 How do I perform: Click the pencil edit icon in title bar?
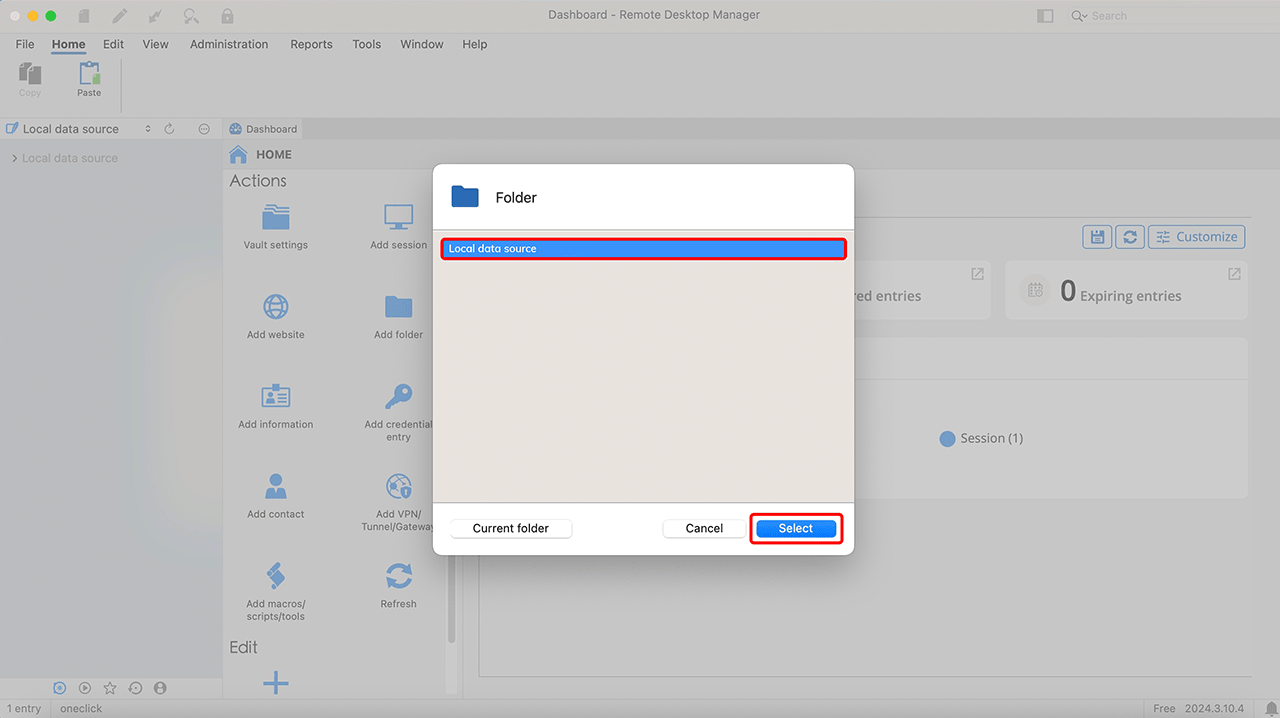[120, 16]
